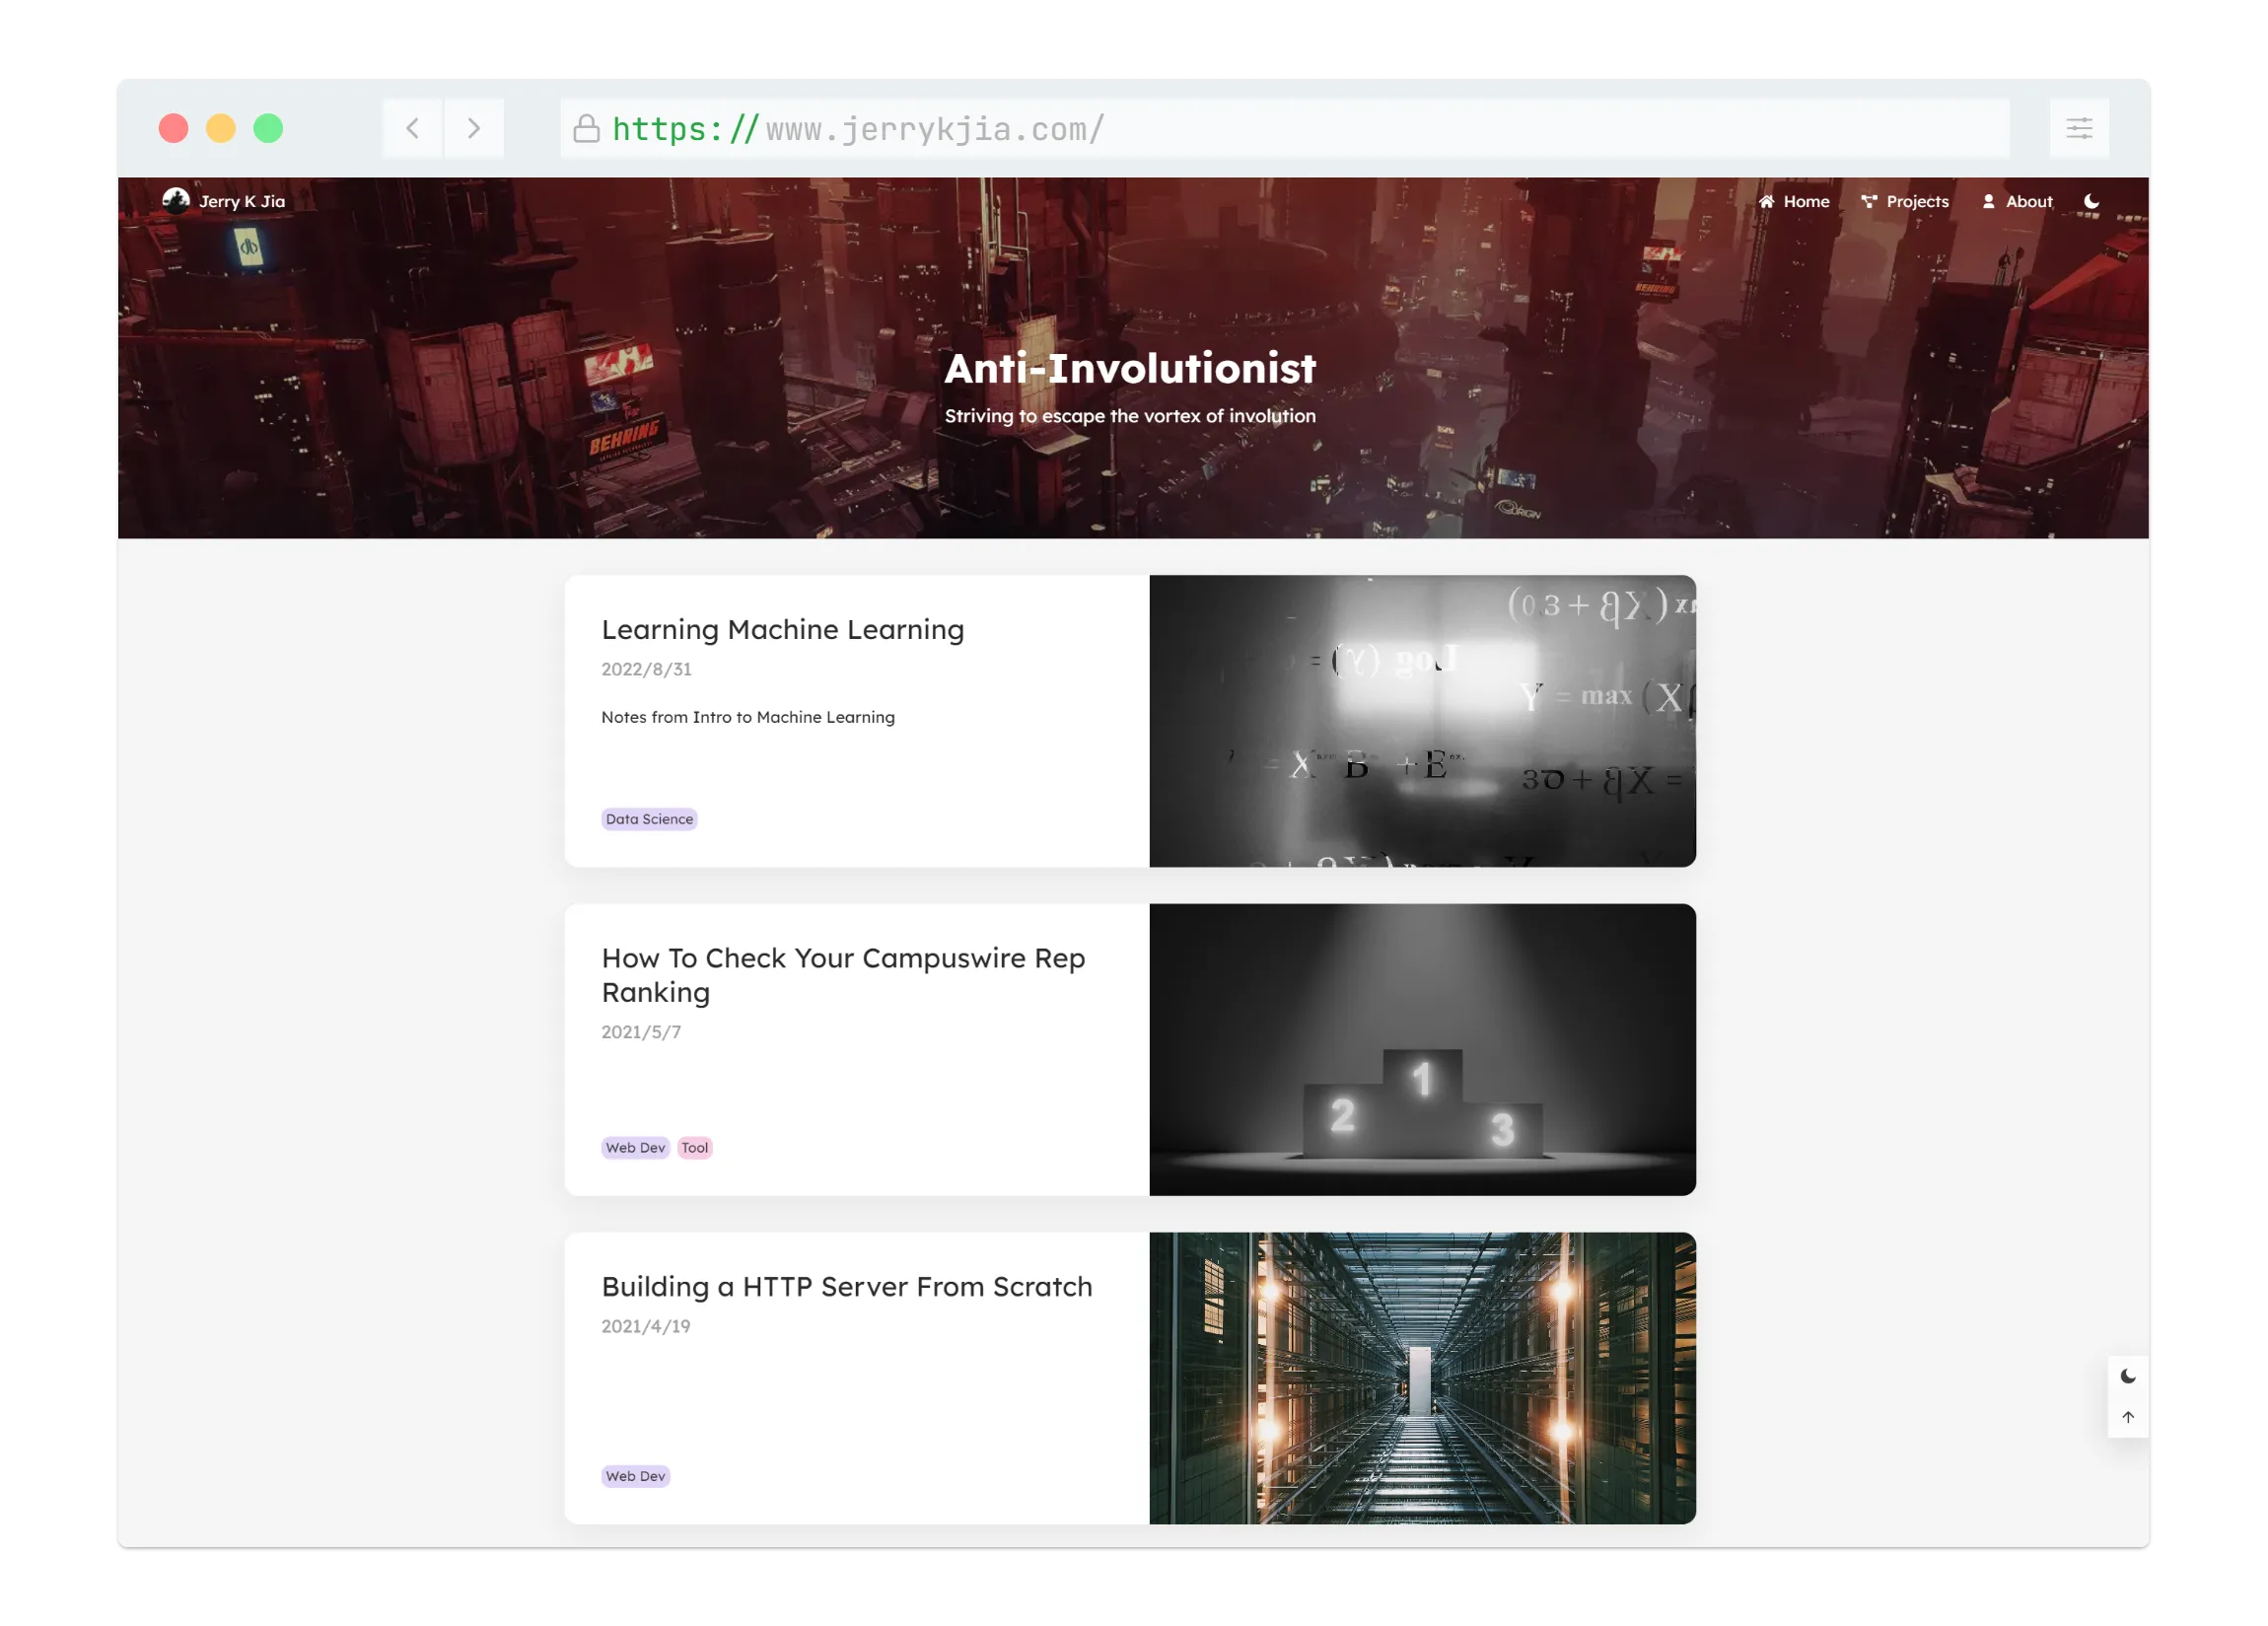Click the podium ranking thumbnail

click(1422, 1050)
